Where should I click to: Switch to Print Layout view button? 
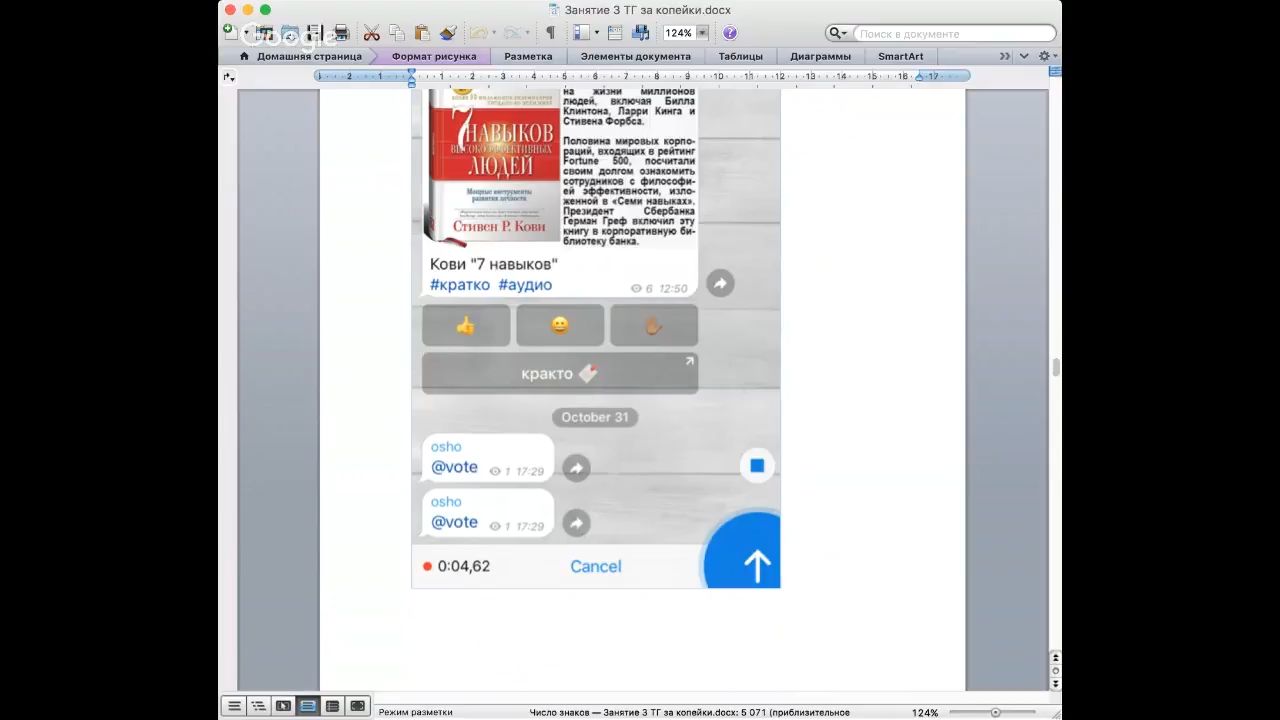point(308,706)
